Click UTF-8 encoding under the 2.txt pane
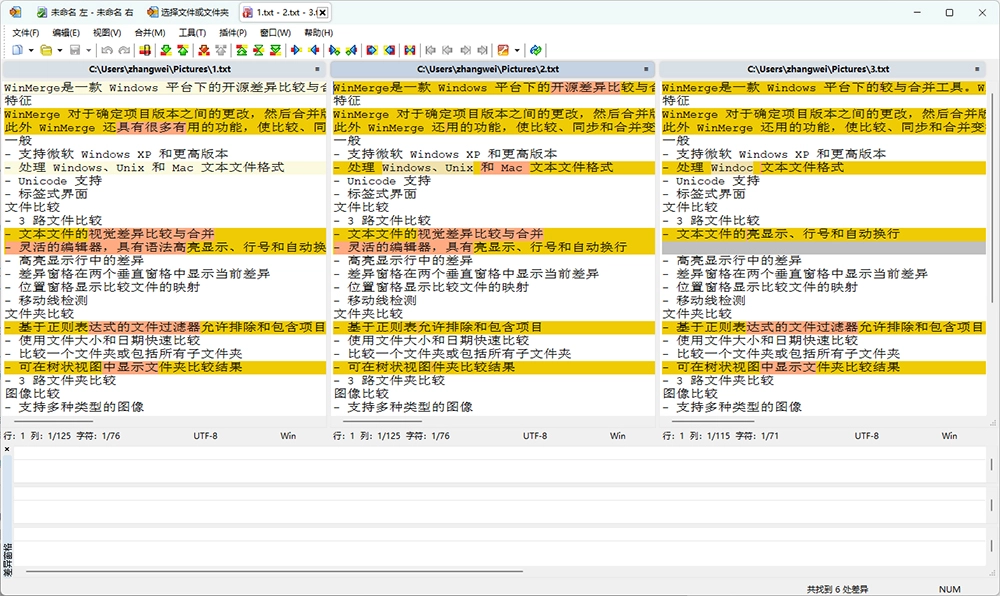 point(535,436)
